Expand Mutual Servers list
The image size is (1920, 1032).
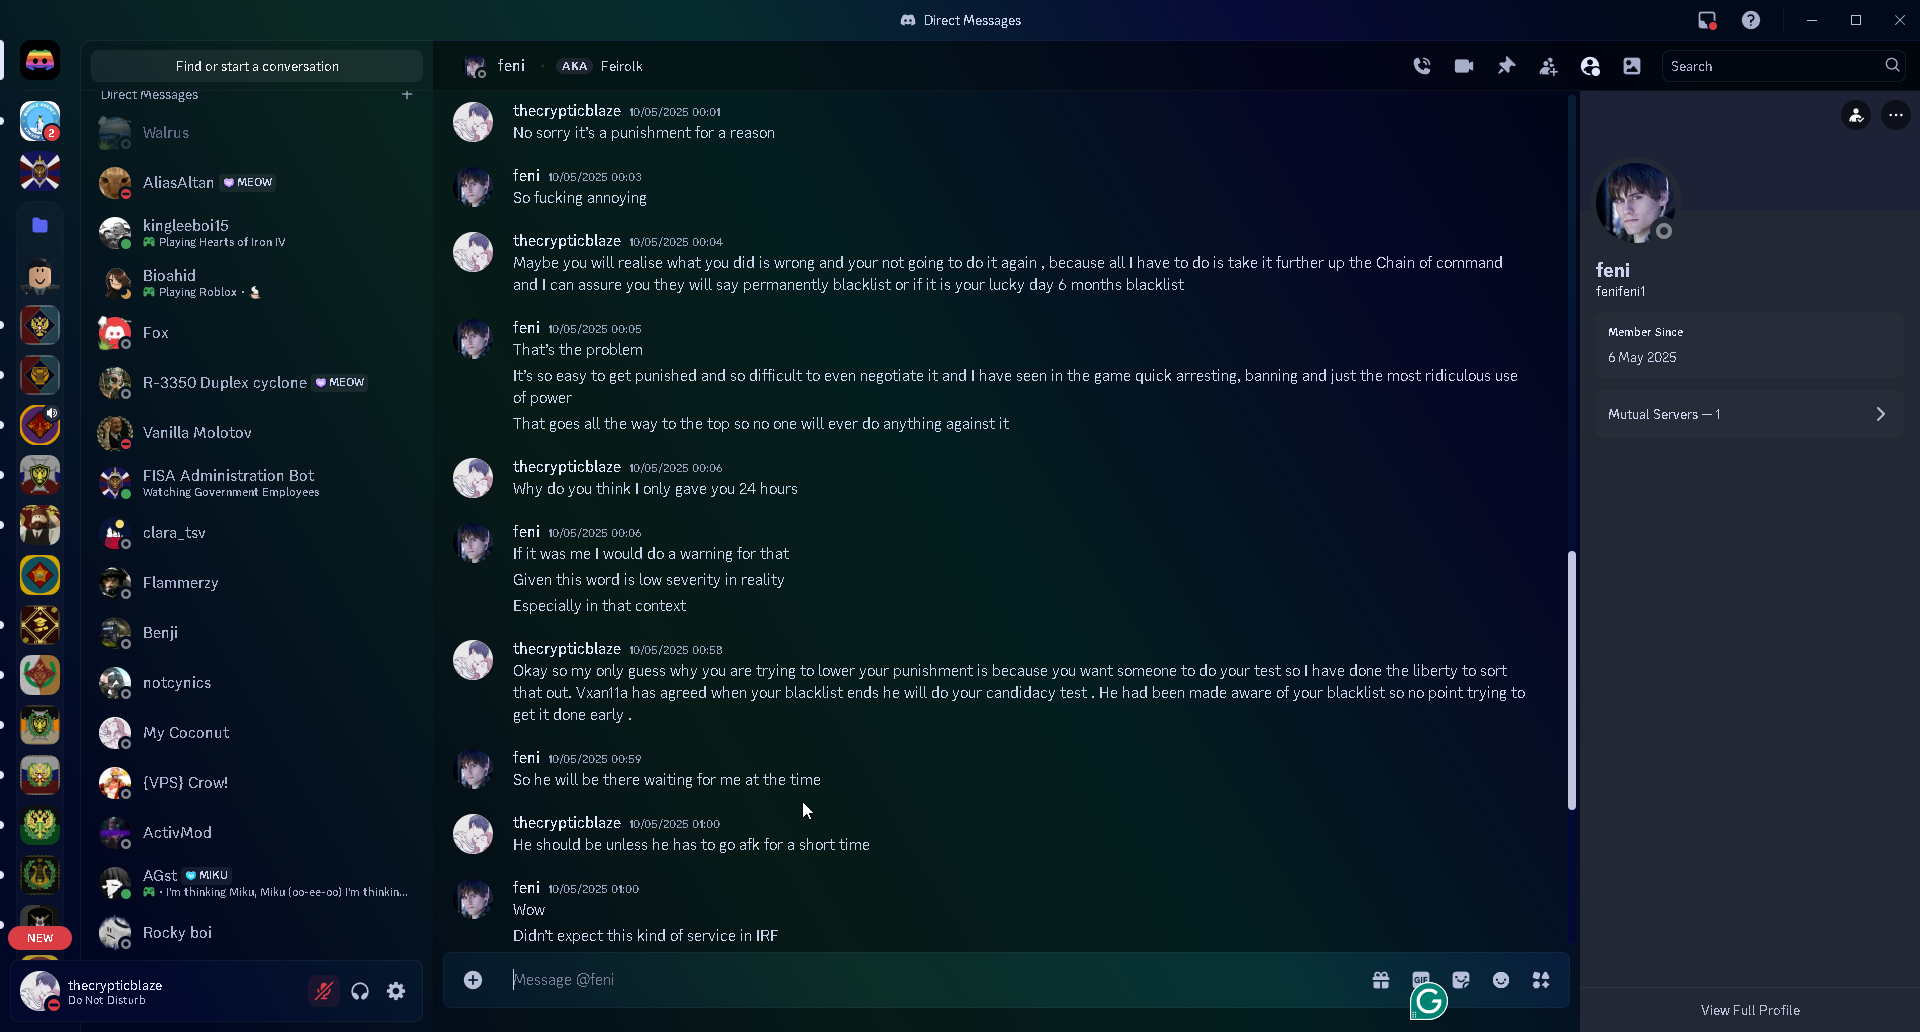click(1749, 414)
